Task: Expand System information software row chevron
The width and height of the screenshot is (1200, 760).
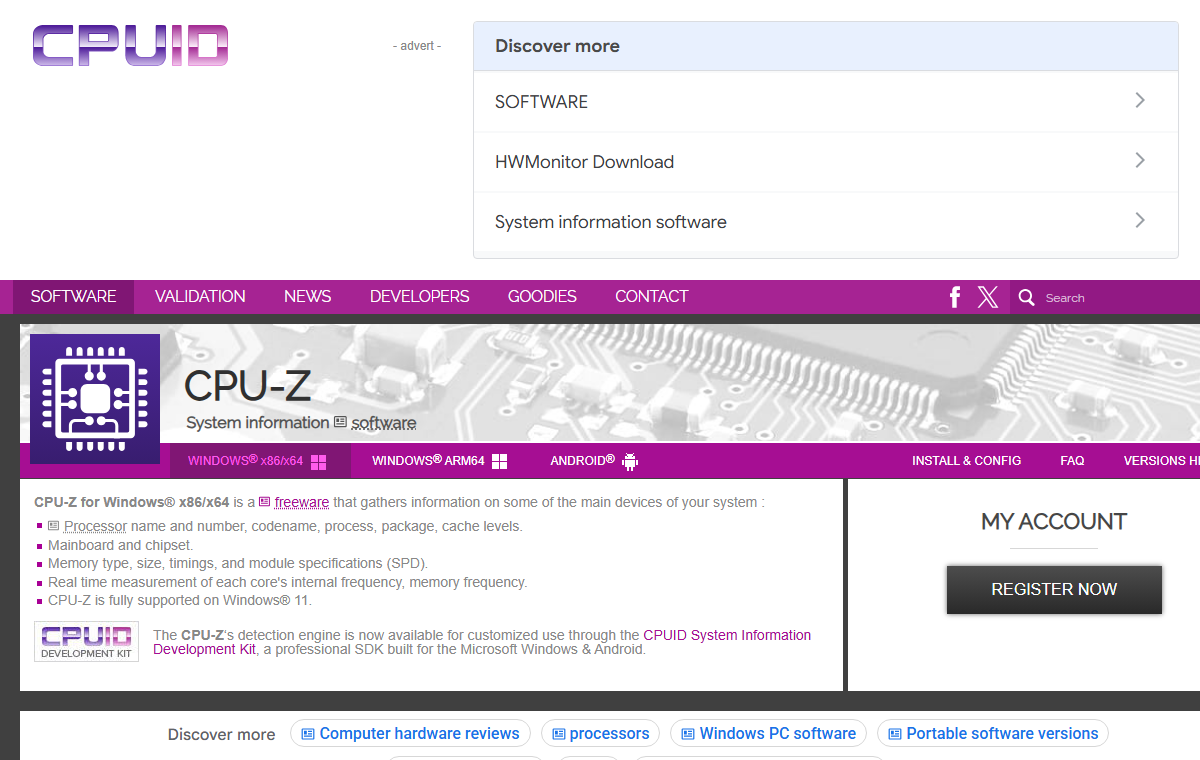Action: (1140, 221)
